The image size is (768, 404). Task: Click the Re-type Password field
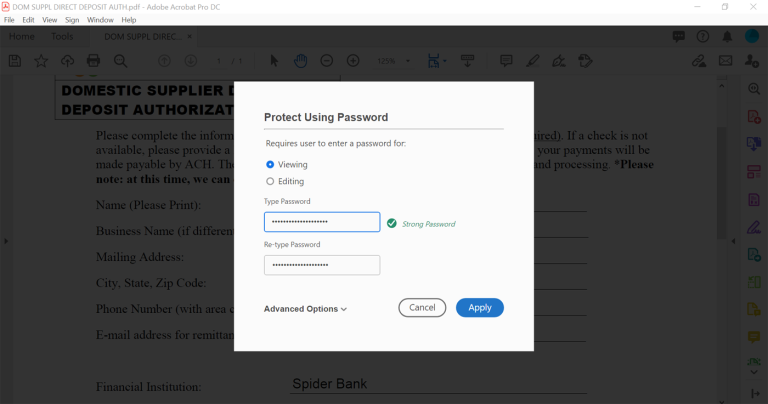coord(322,265)
